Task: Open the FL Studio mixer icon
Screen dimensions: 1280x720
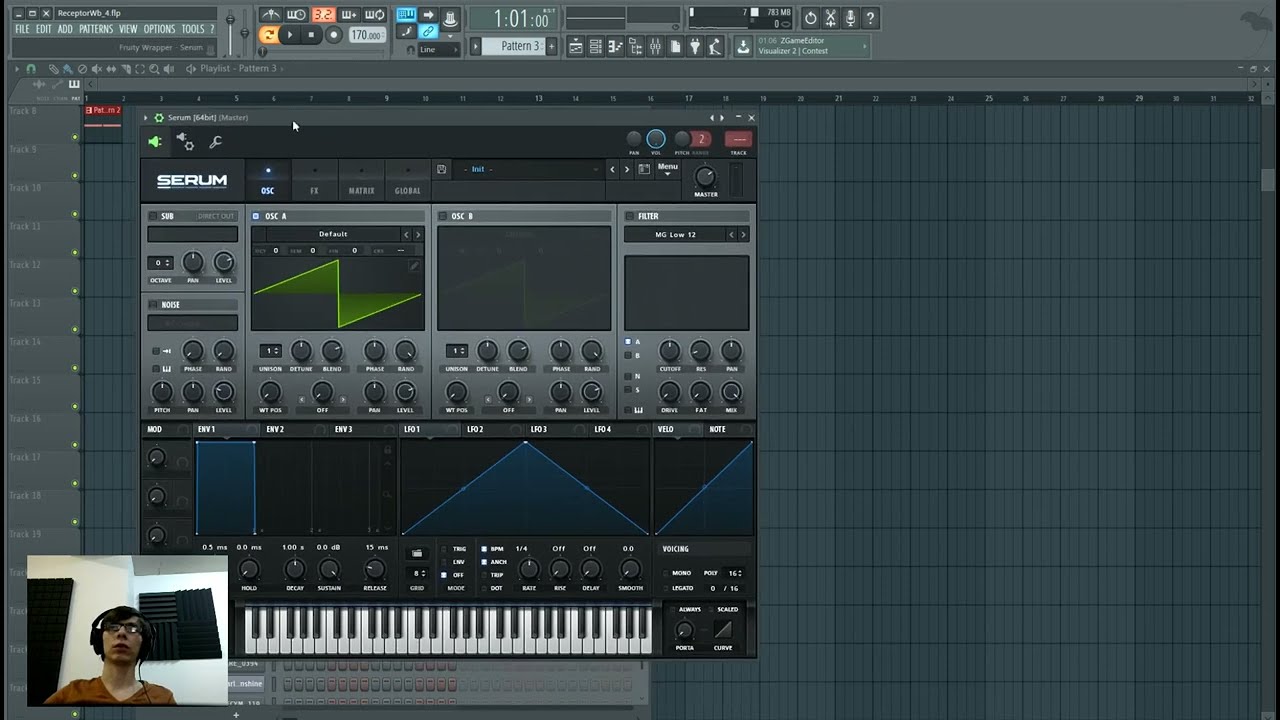Action: tap(655, 46)
